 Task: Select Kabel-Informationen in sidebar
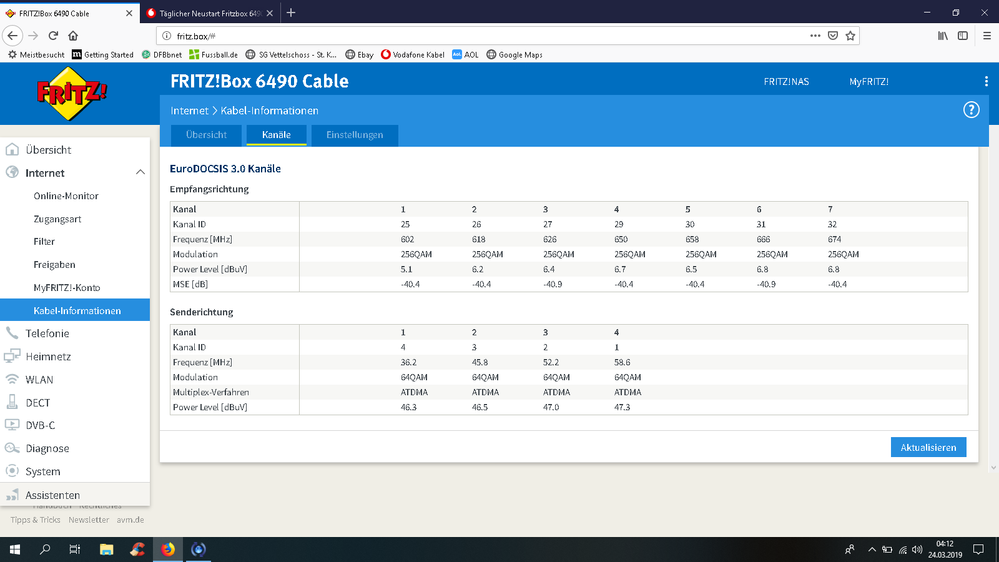tap(75, 310)
